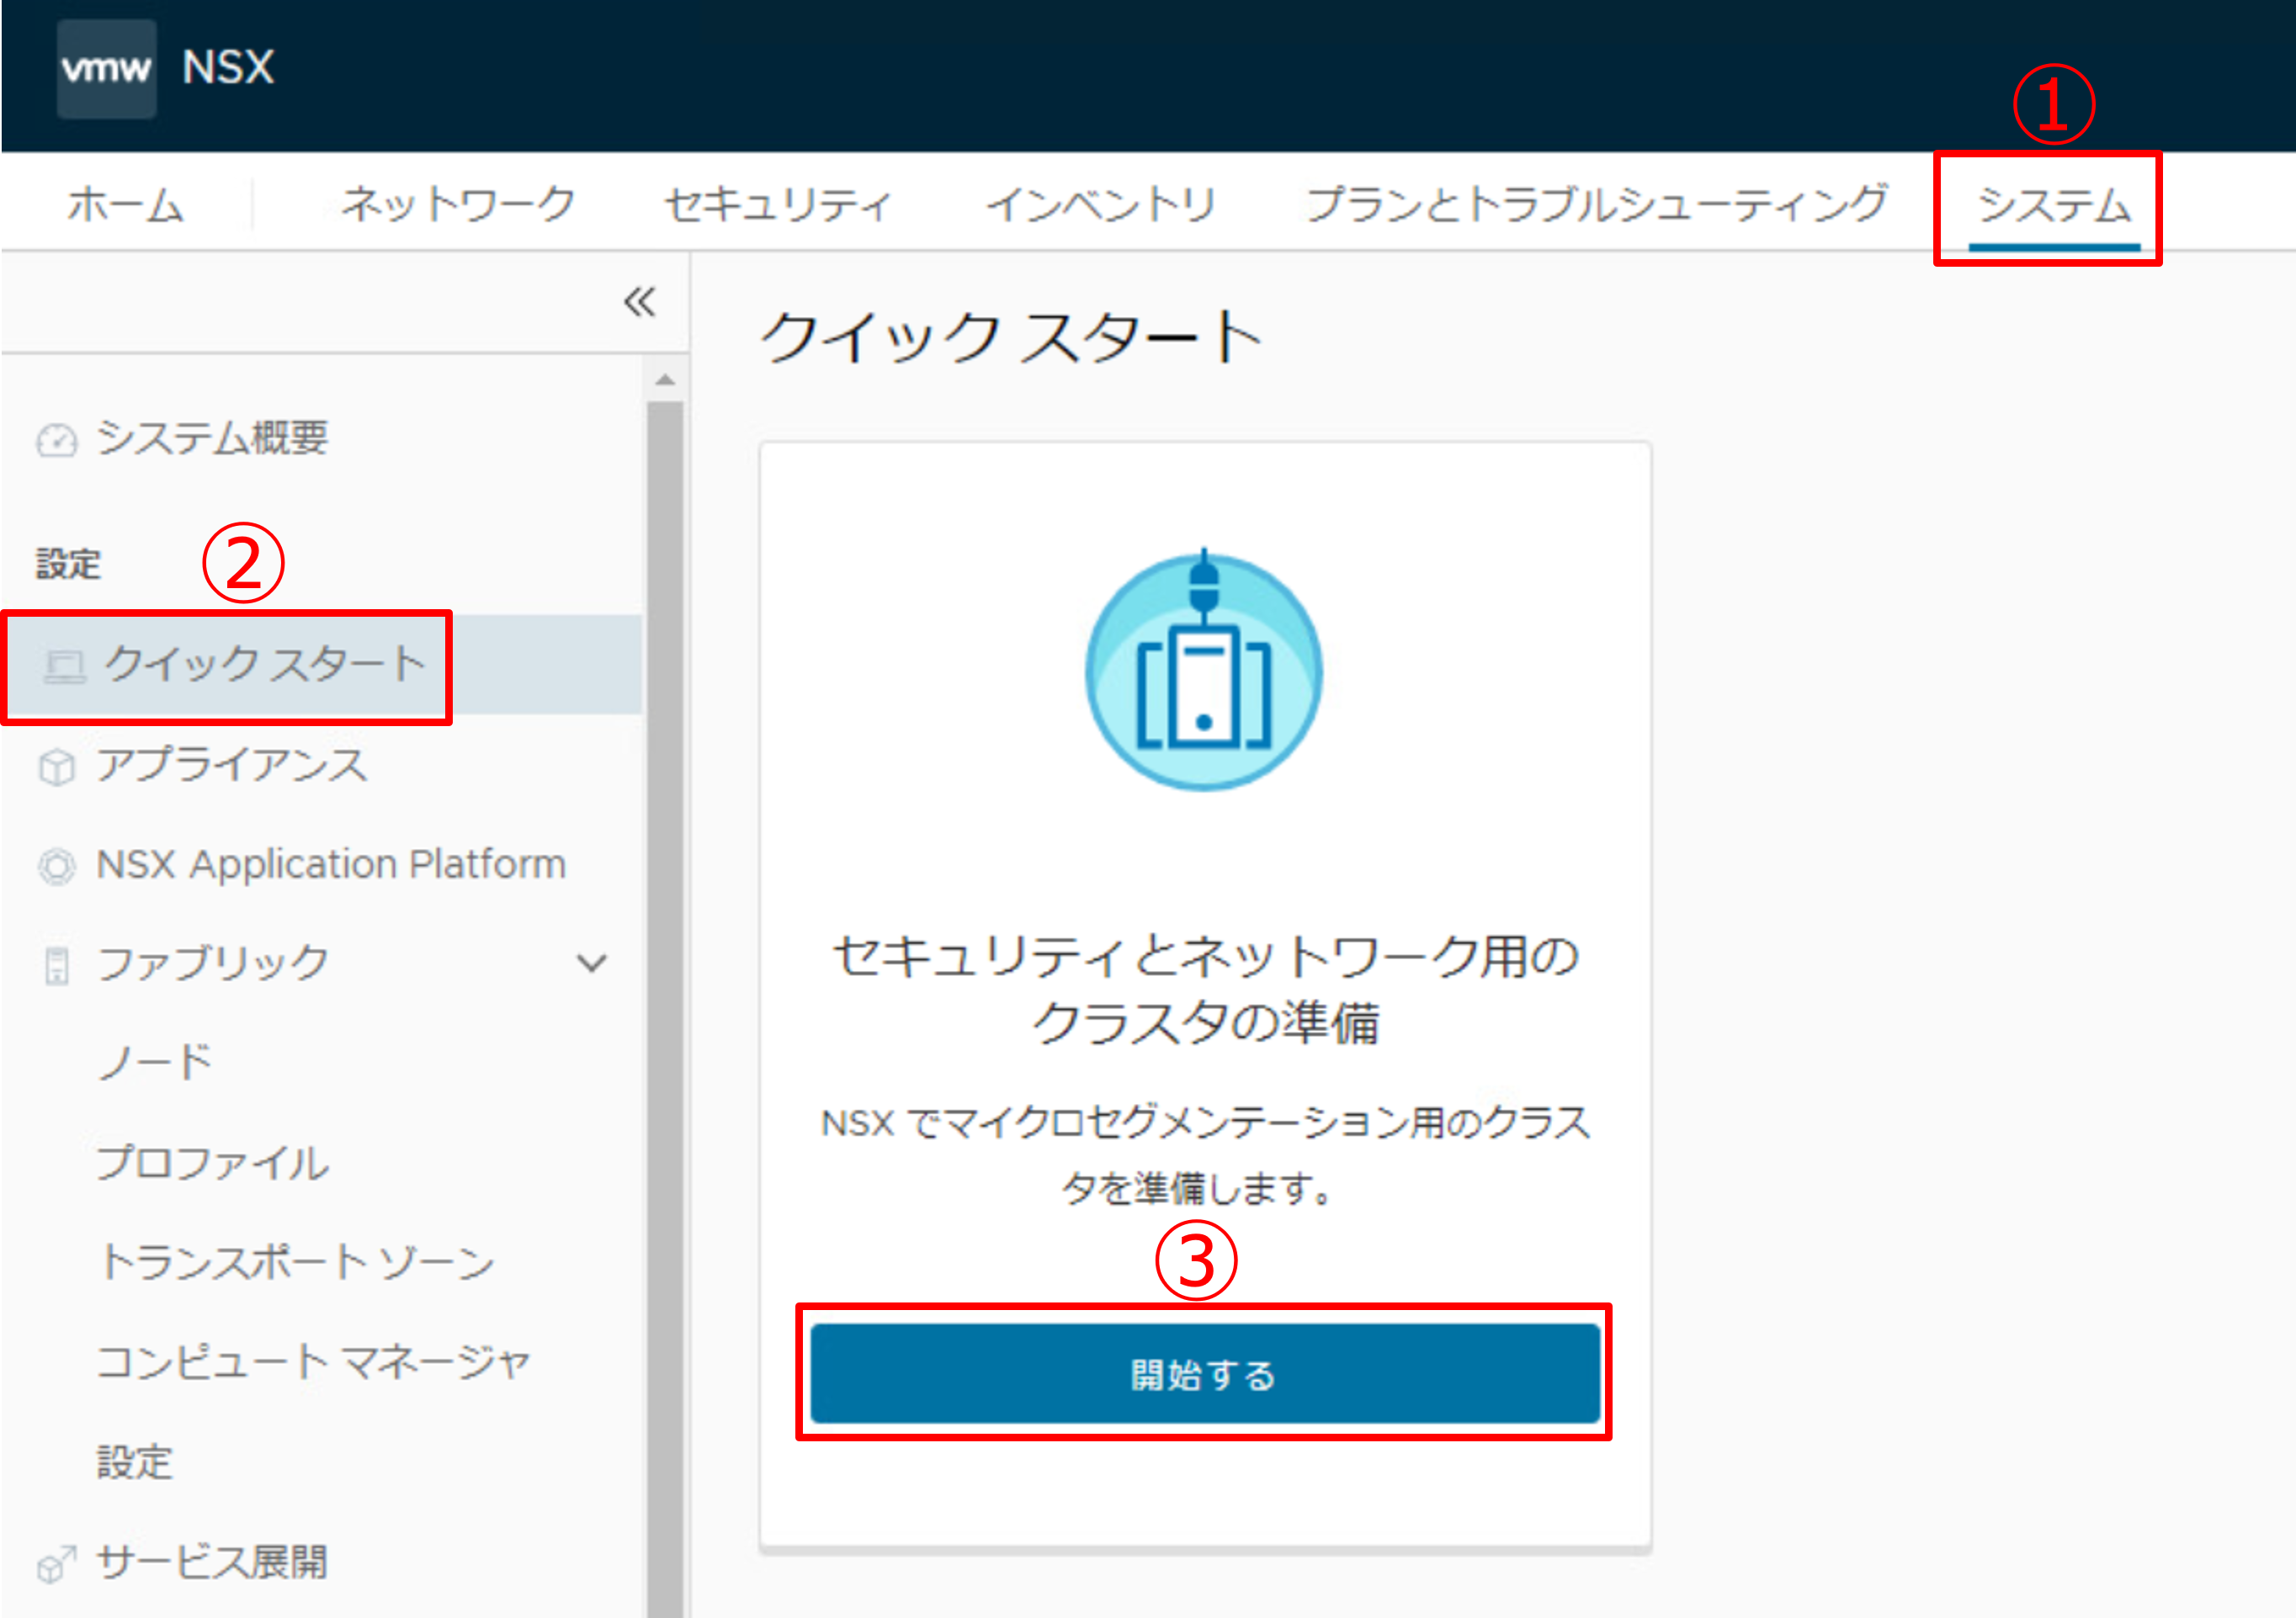Screen dimensions: 2296x1618
Task: Click the クイック スタート laptop icon
Action: [x=65, y=666]
